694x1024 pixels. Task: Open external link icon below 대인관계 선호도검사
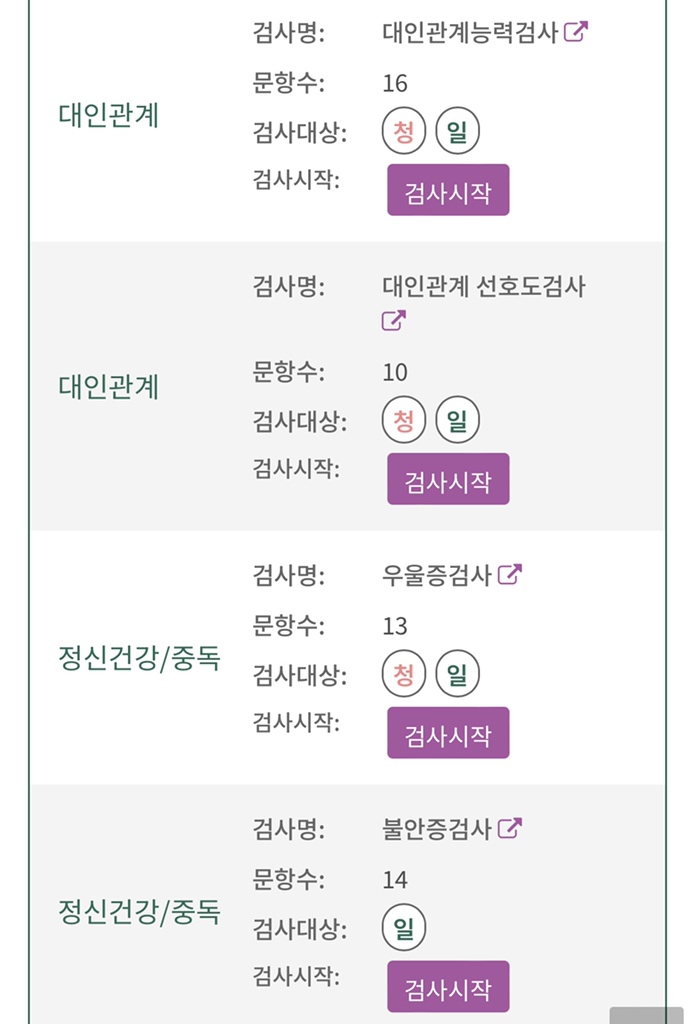394,321
